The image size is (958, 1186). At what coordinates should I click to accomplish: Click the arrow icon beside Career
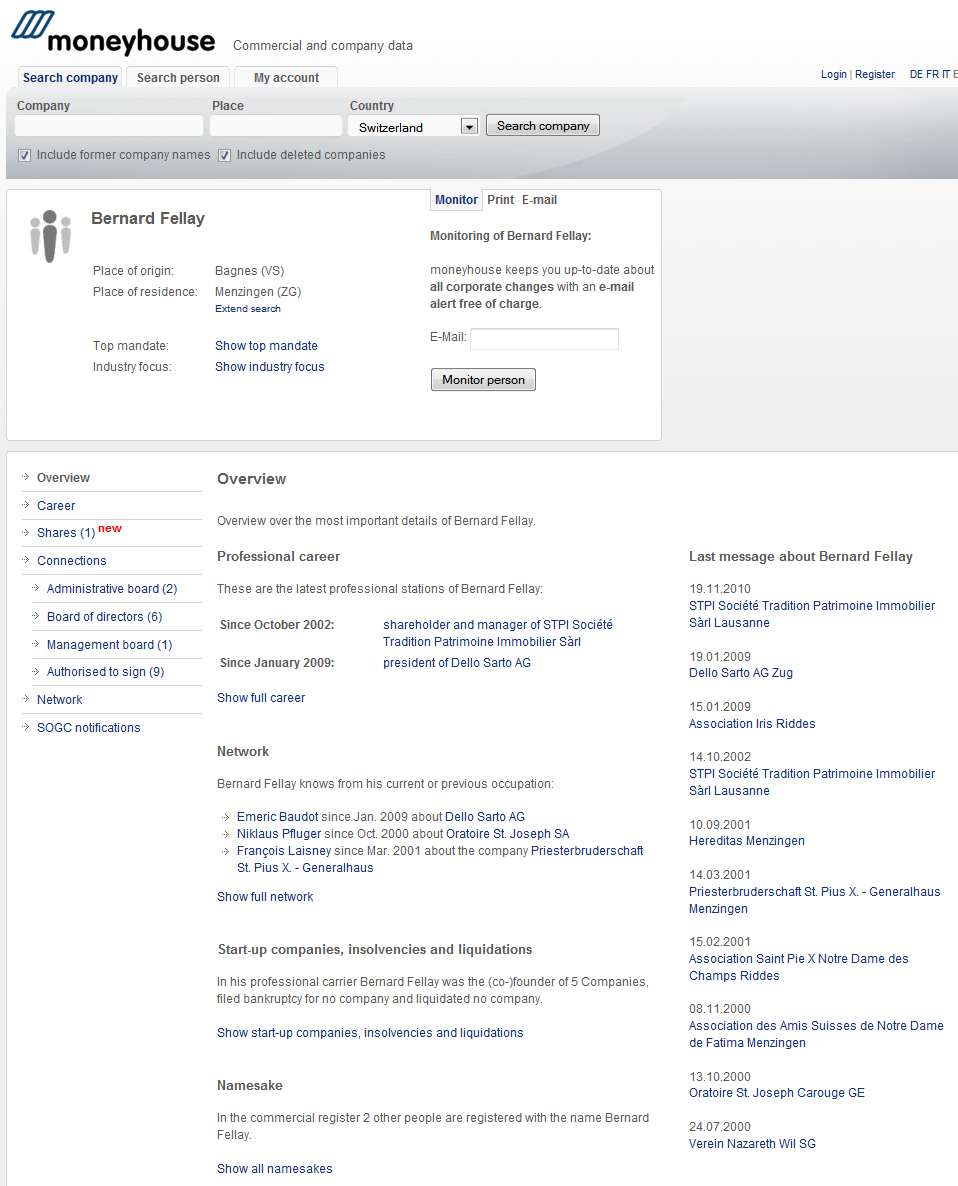(x=26, y=506)
